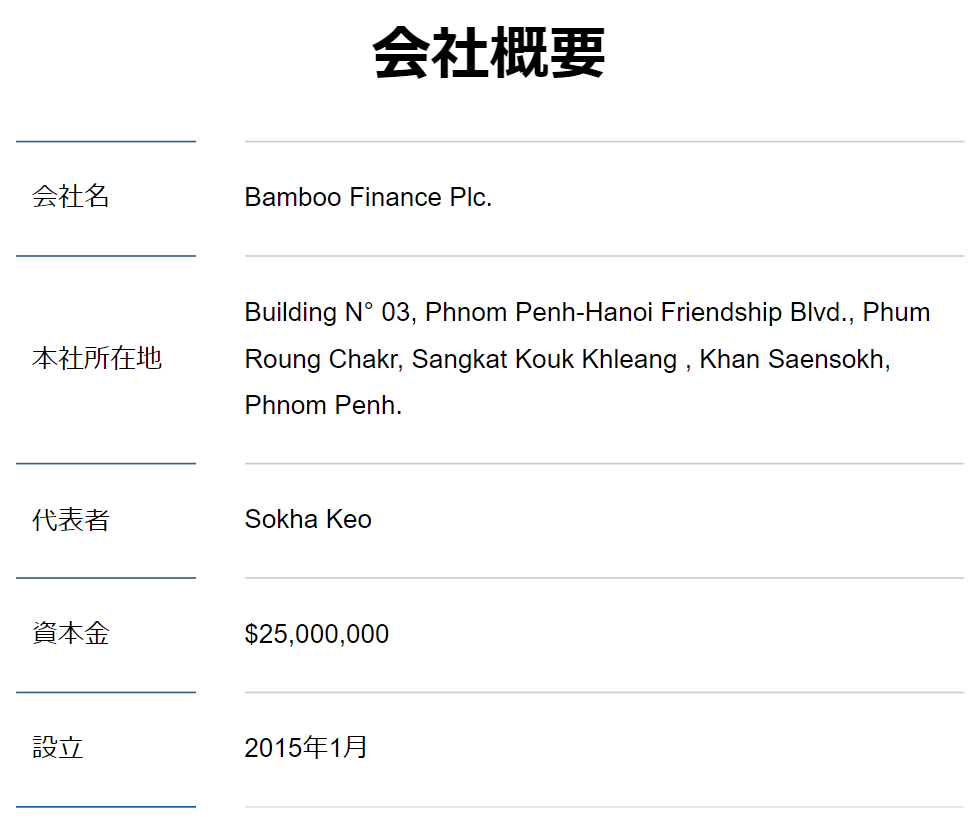Select the 本社所在地 row label
The width and height of the screenshot is (977, 821).
pos(97,358)
